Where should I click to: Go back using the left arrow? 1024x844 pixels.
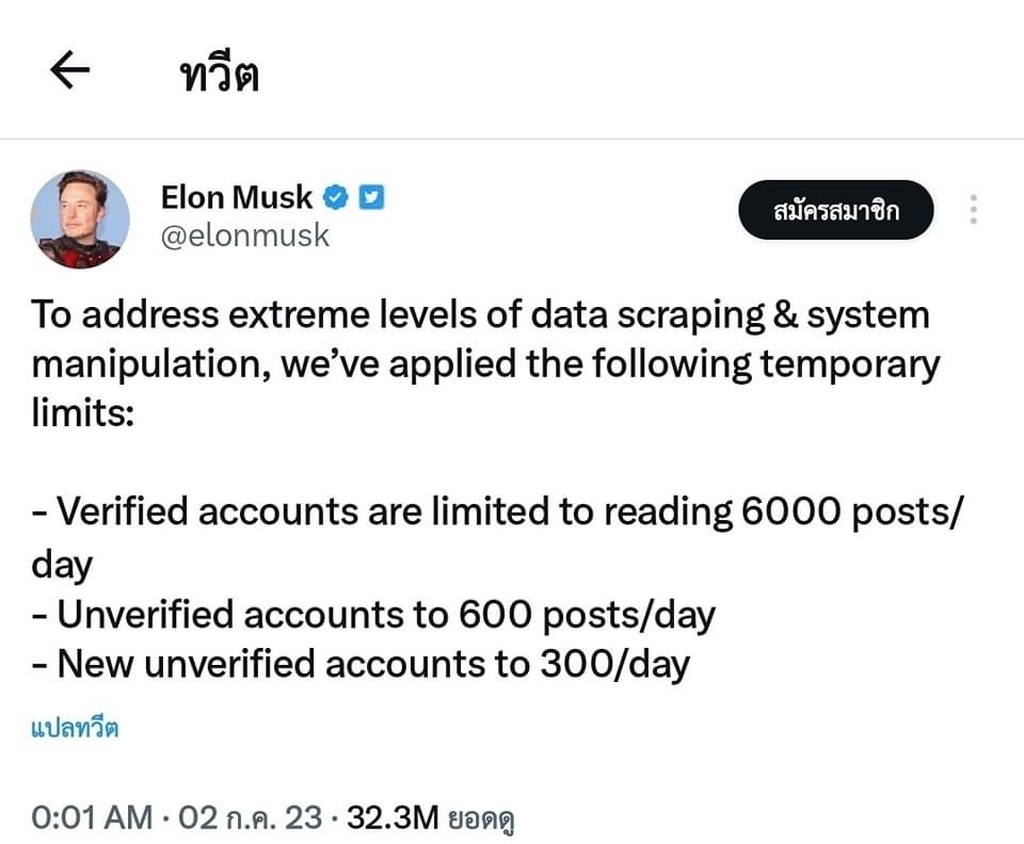click(x=70, y=70)
